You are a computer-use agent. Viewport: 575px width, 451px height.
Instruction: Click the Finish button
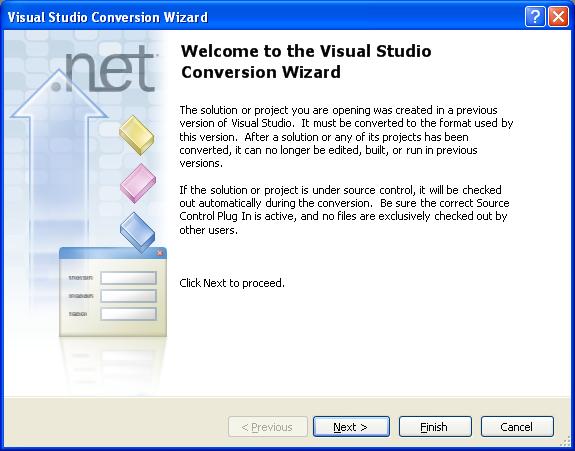coord(435,426)
